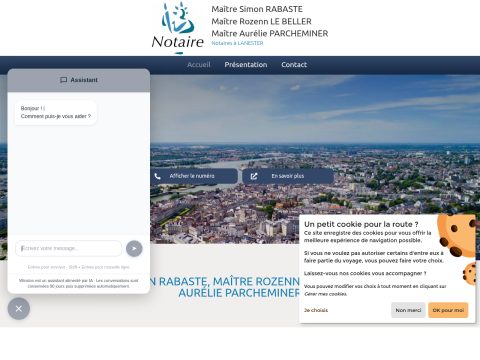The height and width of the screenshot is (360, 480).
Task: Click the Notaire logo
Action: pyautogui.click(x=177, y=28)
